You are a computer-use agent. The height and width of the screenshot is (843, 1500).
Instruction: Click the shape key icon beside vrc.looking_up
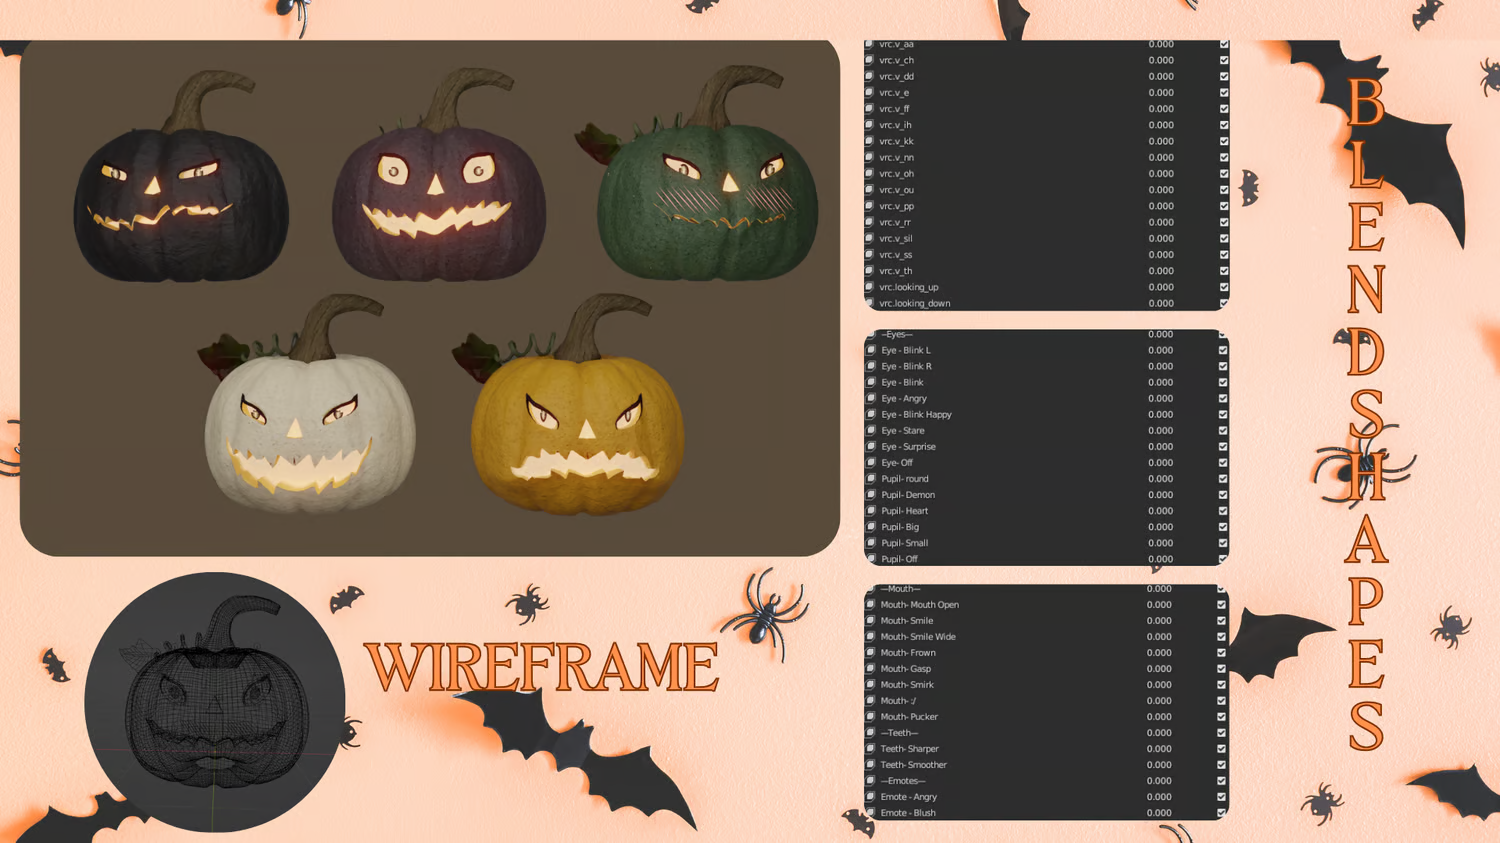[x=869, y=287]
